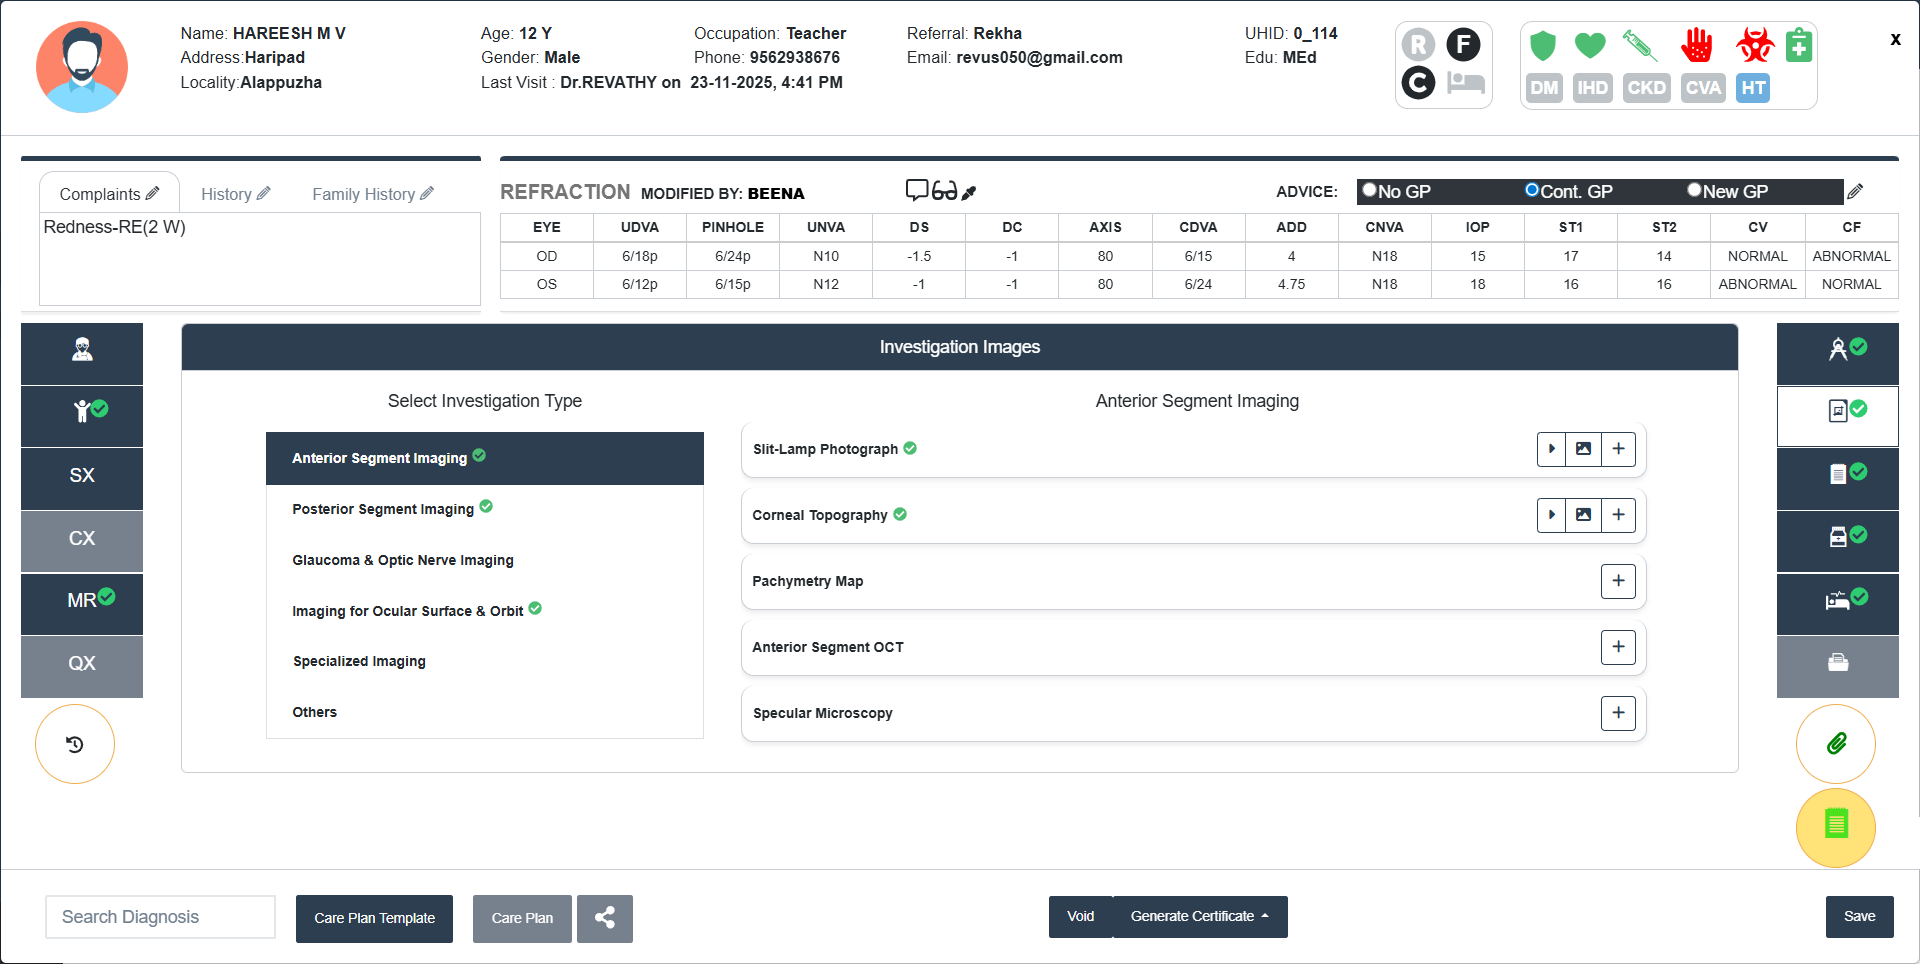Expand the Slit-Lamp Photograph play arrow
The image size is (1920, 964).
coord(1551,449)
